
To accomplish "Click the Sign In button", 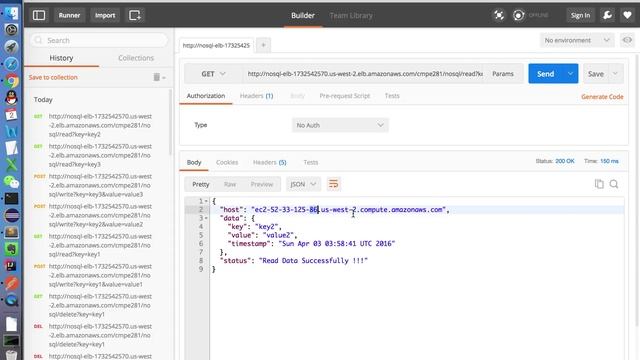I will pos(580,16).
